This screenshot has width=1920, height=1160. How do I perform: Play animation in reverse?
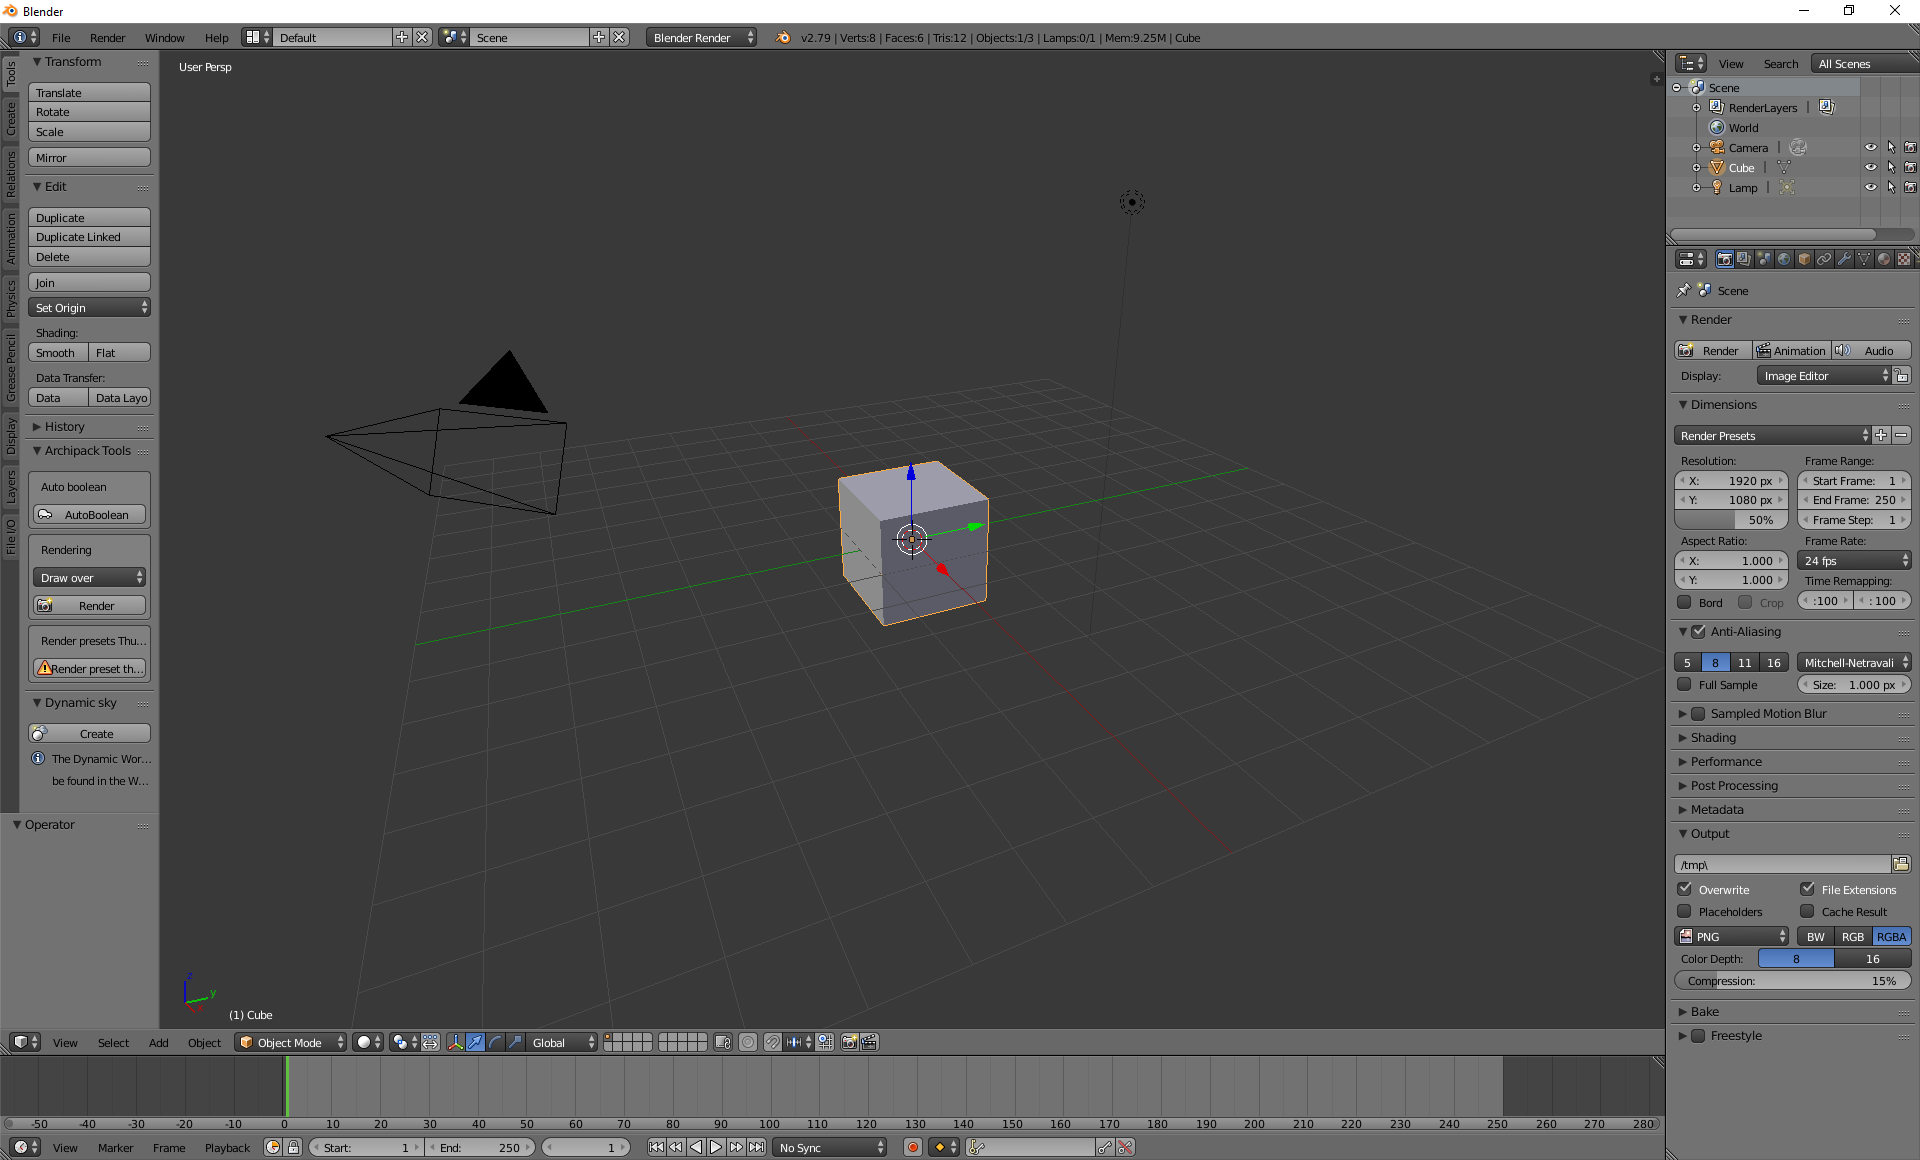[696, 1147]
